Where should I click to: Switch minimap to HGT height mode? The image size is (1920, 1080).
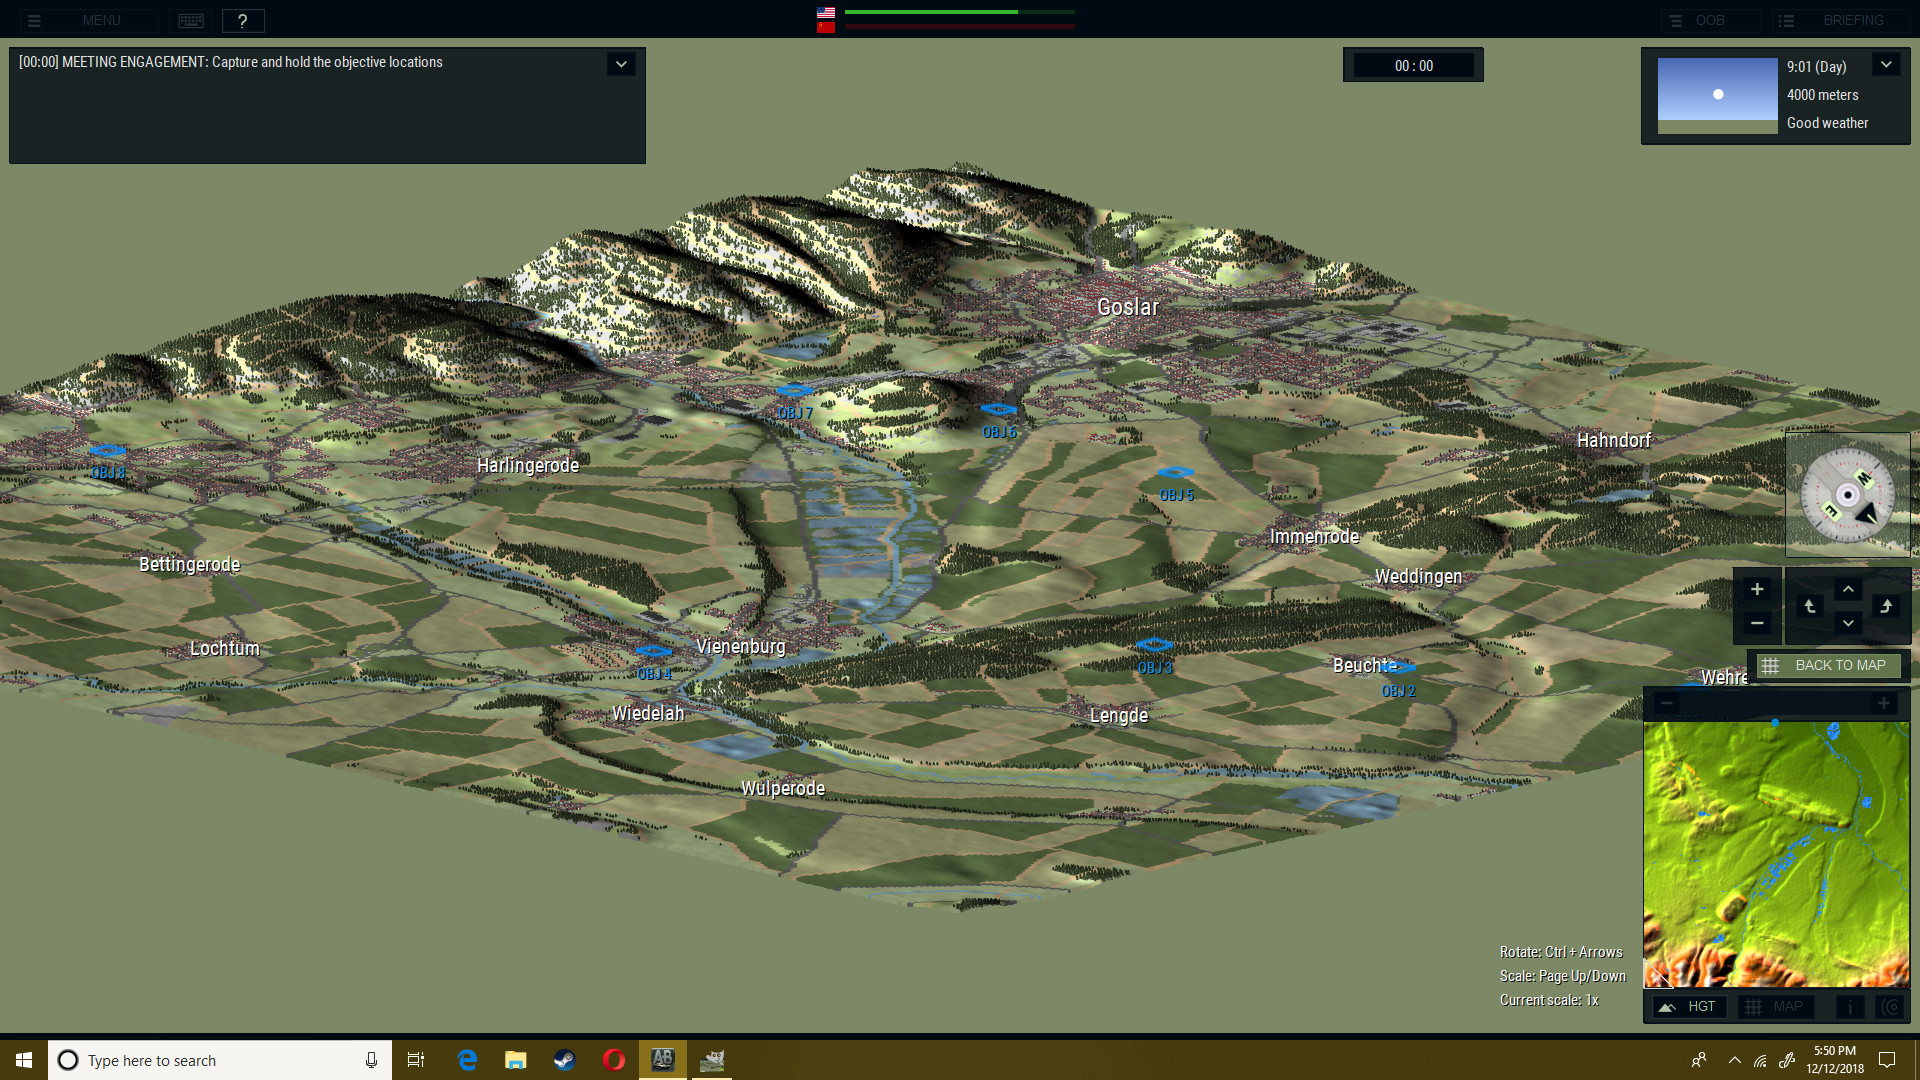[1688, 1006]
